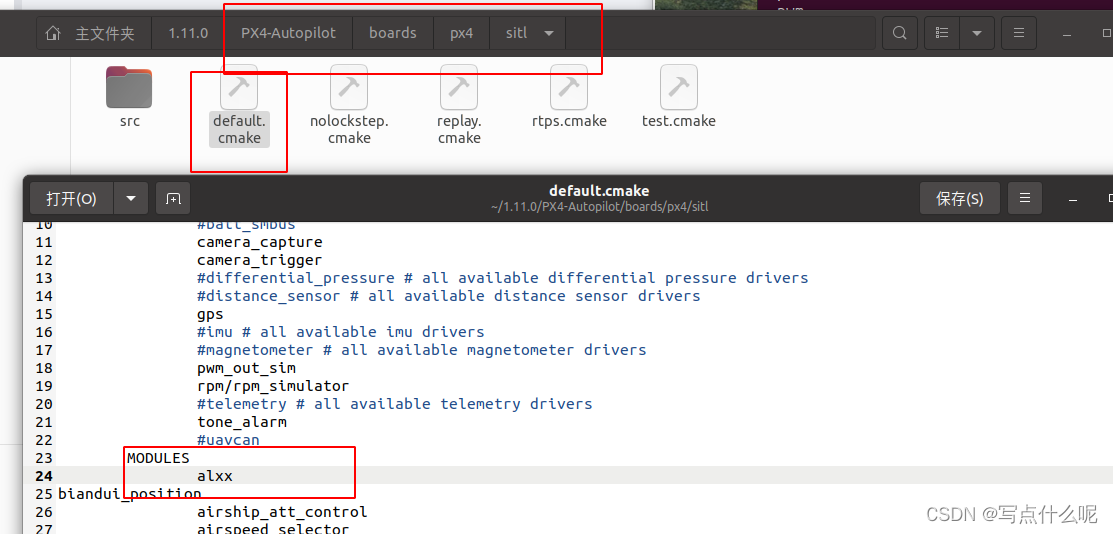Open view options dropdown in file manager
The width and height of the screenshot is (1113, 534).
[977, 33]
